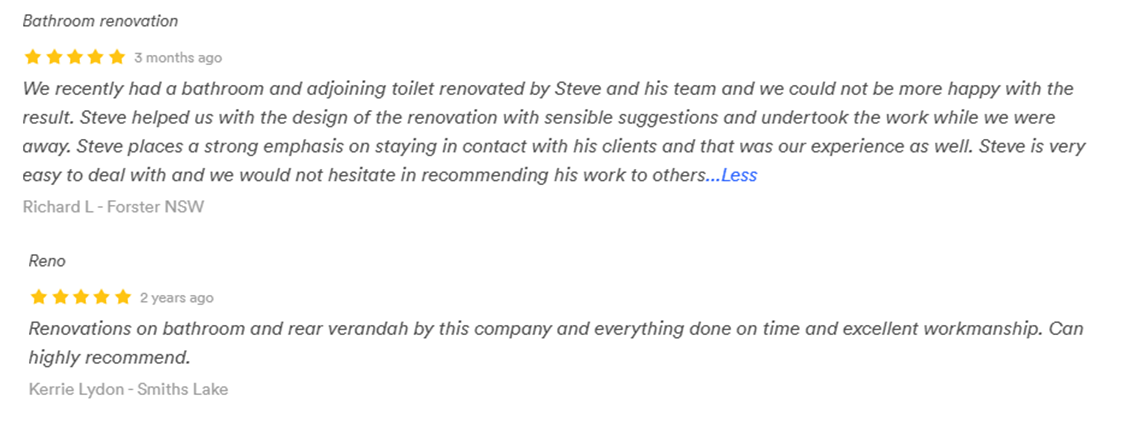Collapse the review with the ...Less link

(x=731, y=176)
